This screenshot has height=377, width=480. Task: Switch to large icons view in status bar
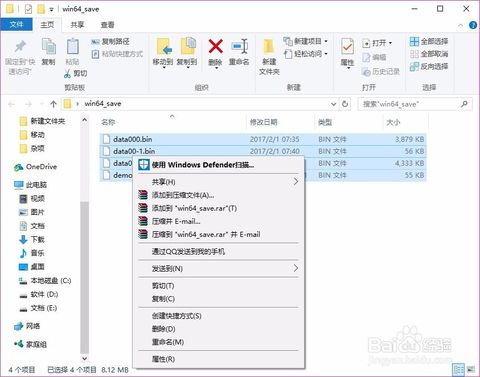(471, 369)
